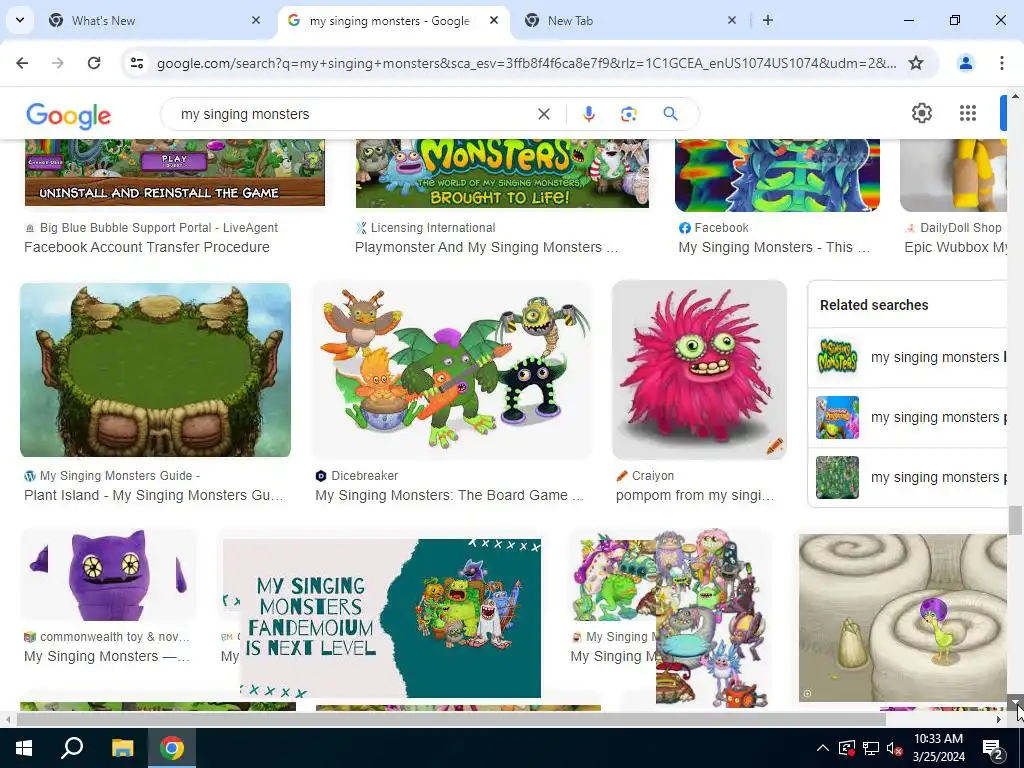Open Google quick settings gear

[x=921, y=114]
